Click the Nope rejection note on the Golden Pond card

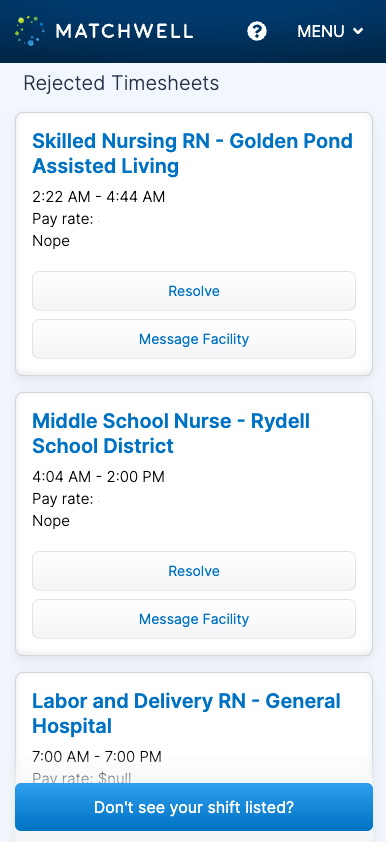[x=51, y=241]
